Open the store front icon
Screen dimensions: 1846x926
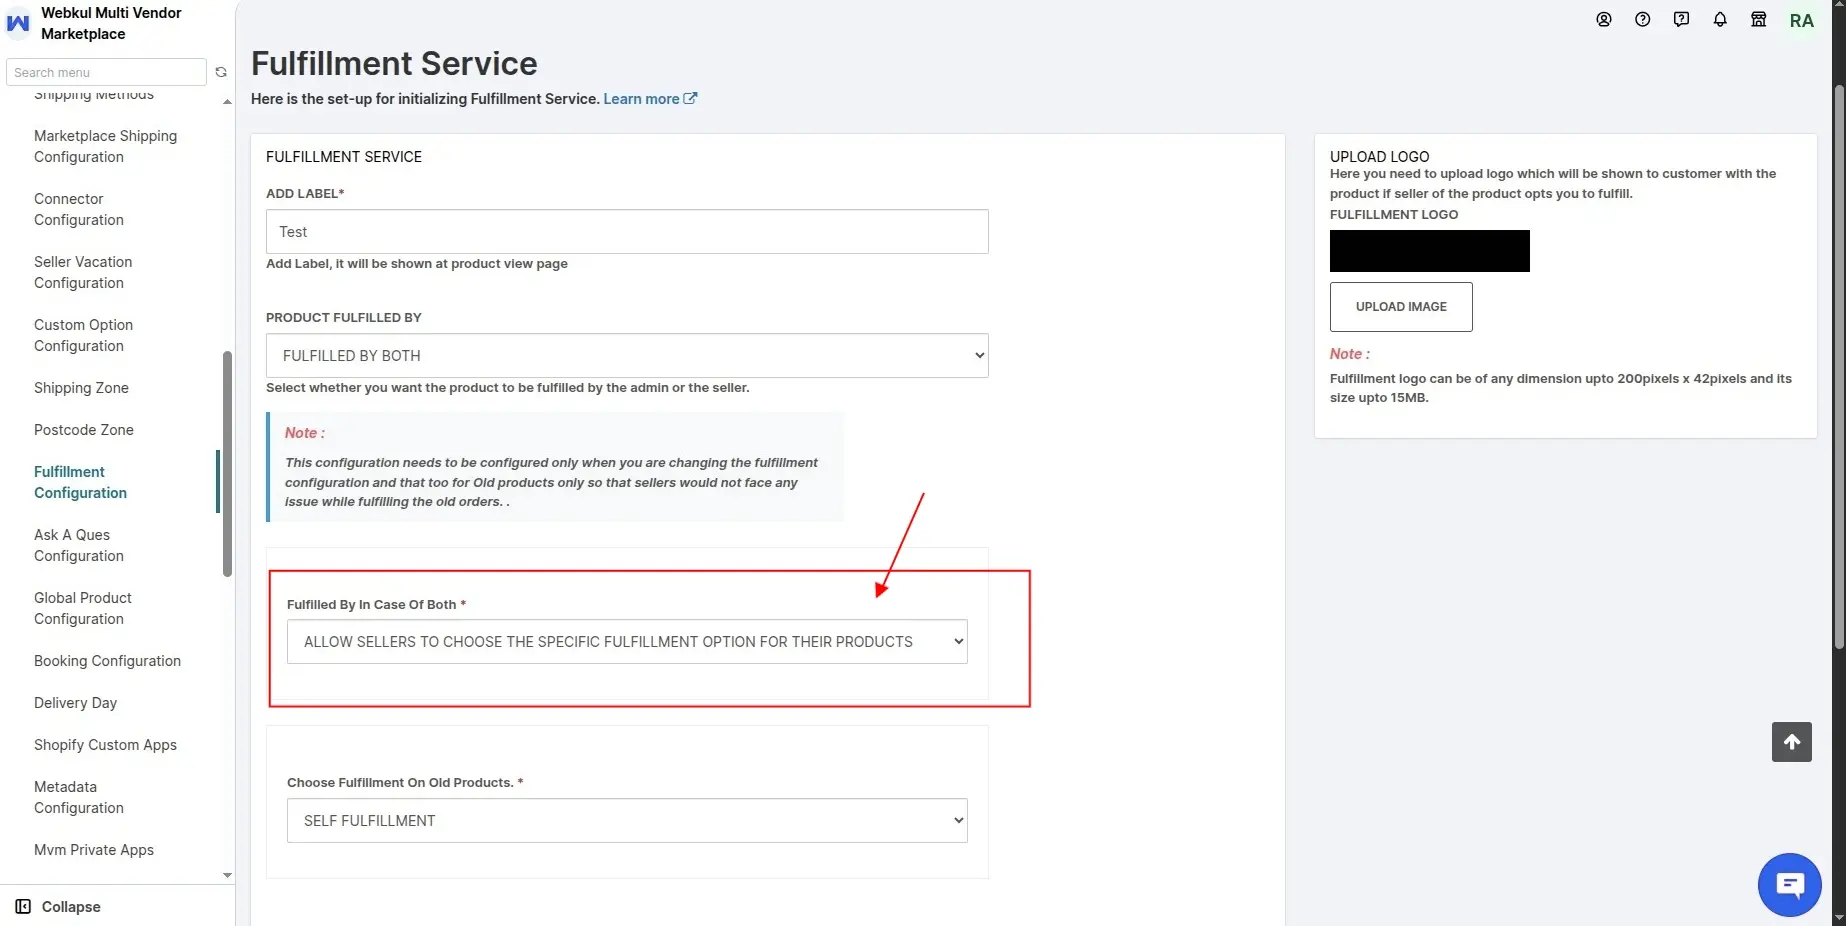point(1759,19)
